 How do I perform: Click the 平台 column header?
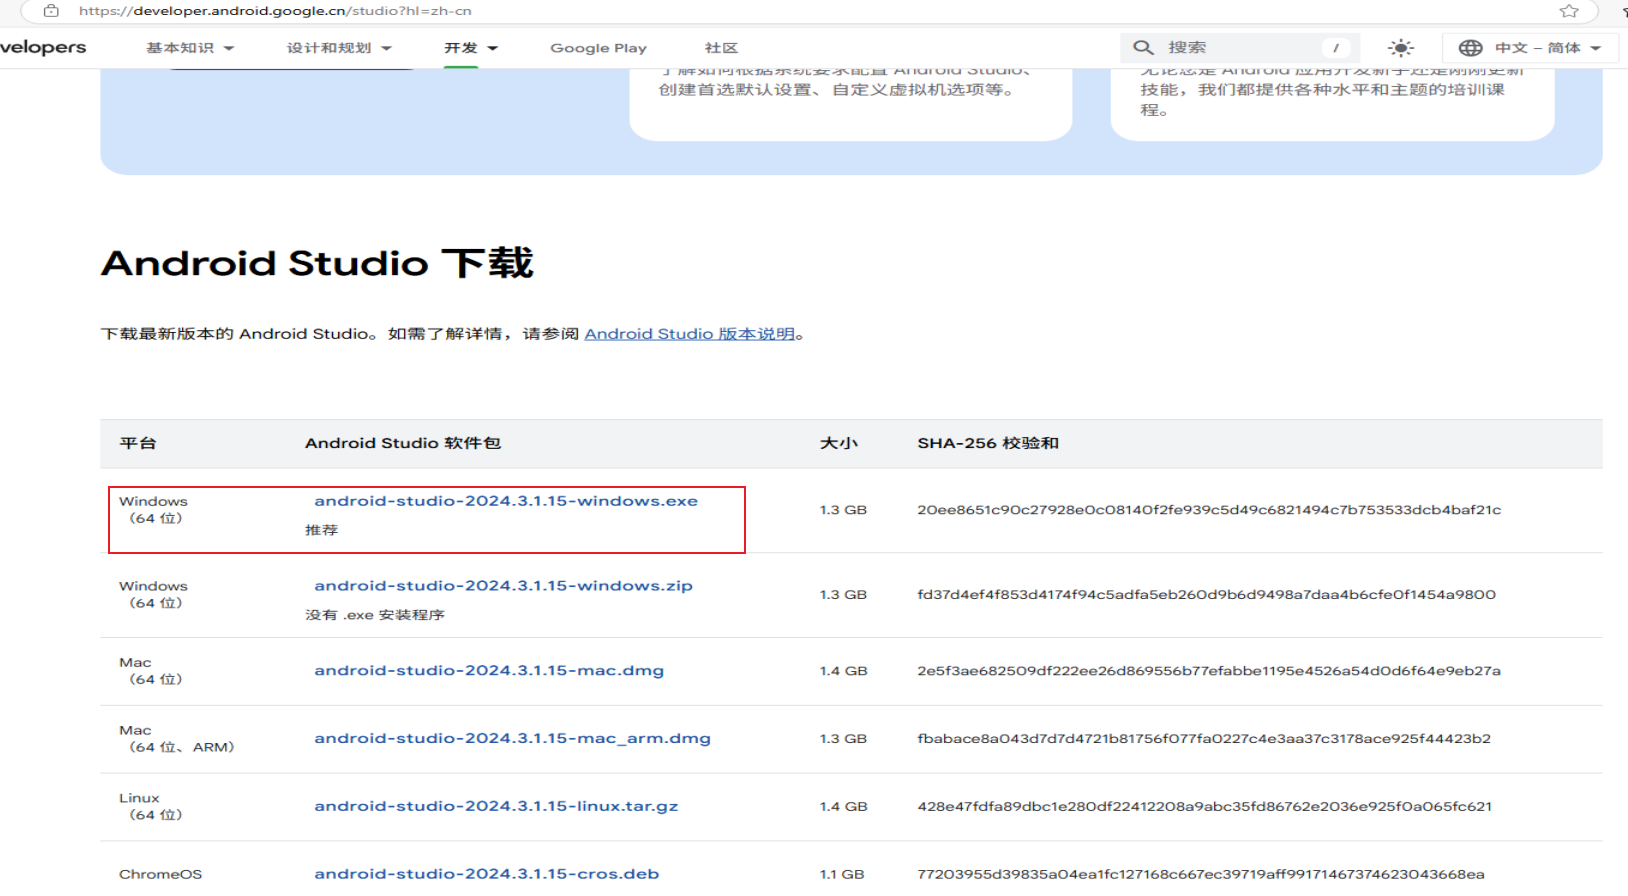click(x=138, y=443)
